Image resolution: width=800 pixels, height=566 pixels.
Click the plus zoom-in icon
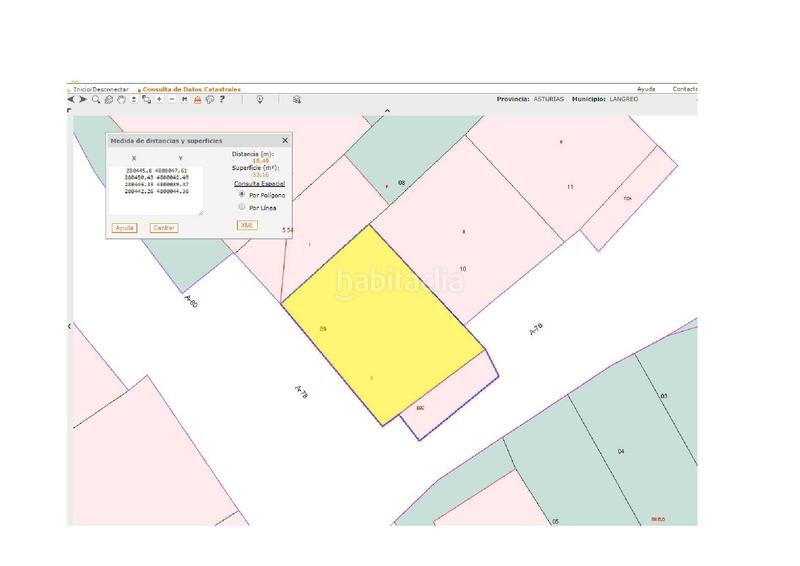[x=159, y=99]
